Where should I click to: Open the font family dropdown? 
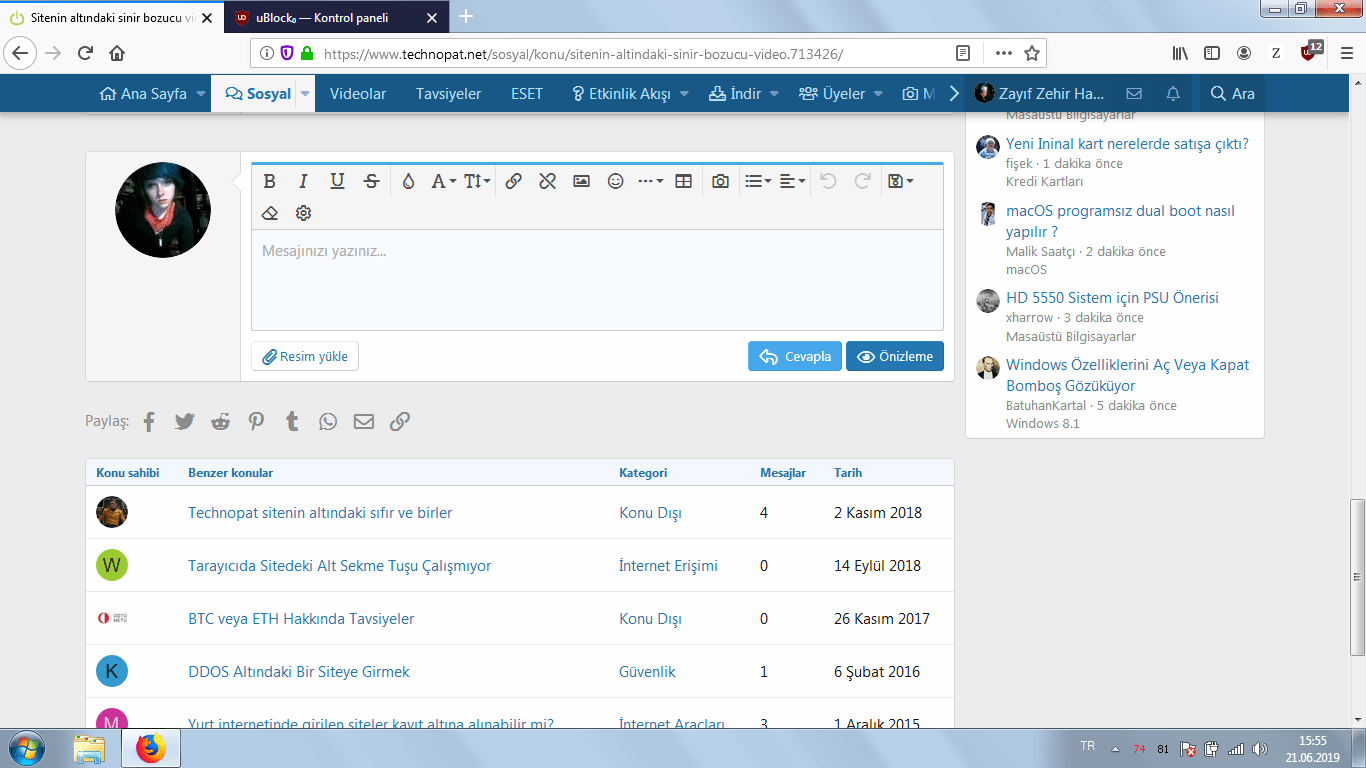[443, 181]
